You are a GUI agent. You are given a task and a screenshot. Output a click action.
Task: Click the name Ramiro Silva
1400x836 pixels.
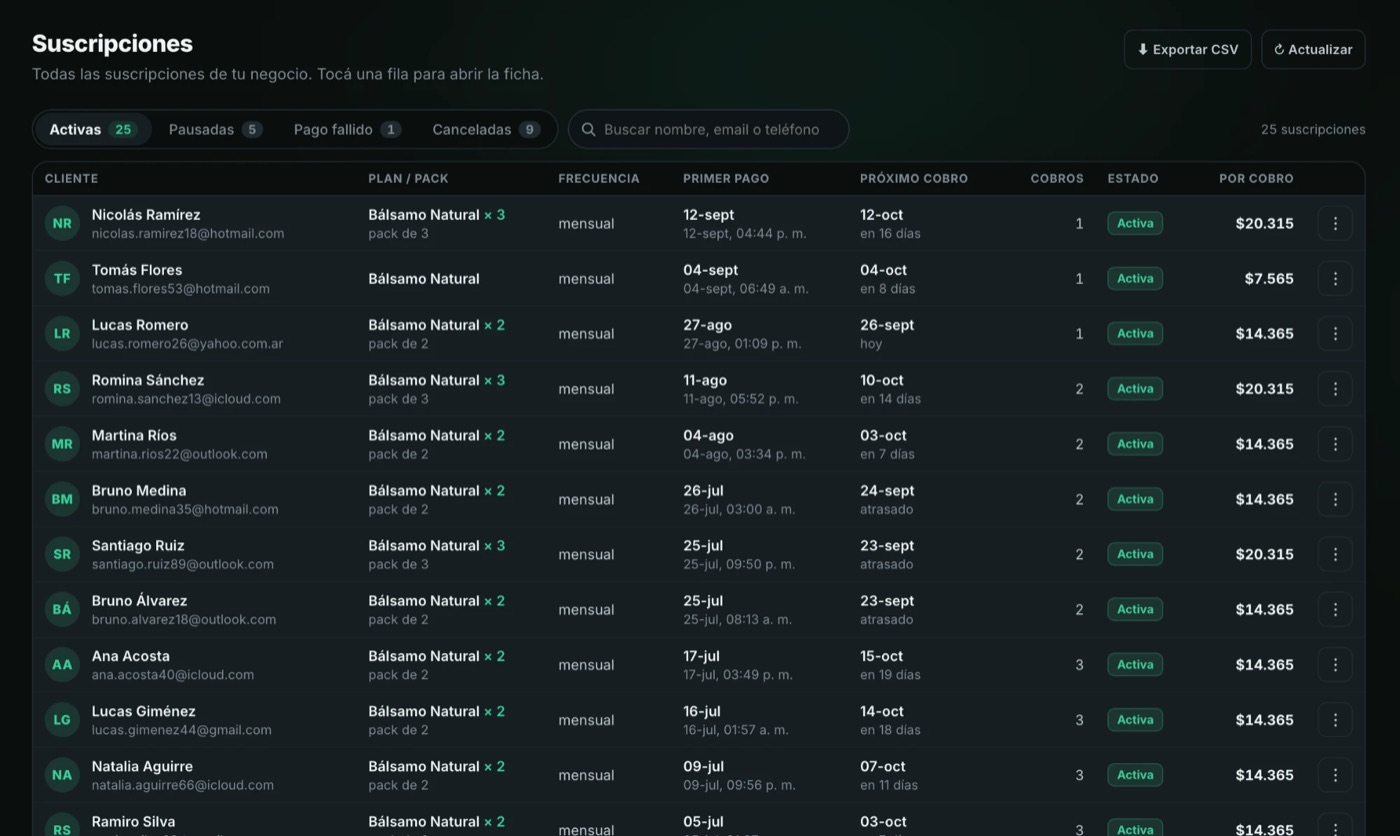click(133, 822)
